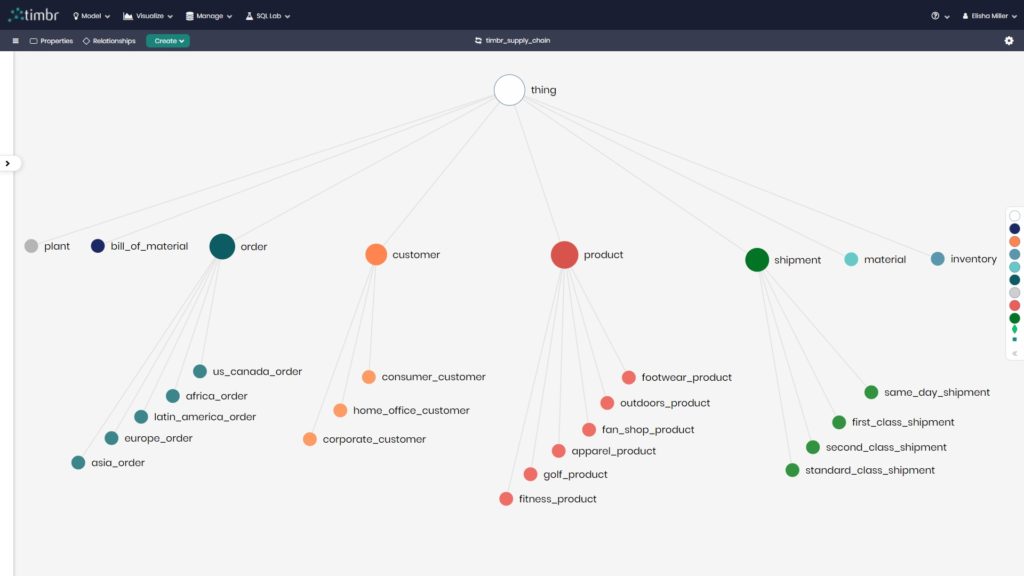This screenshot has width=1024, height=576.
Task: Click the Manage database icon
Action: click(190, 15)
